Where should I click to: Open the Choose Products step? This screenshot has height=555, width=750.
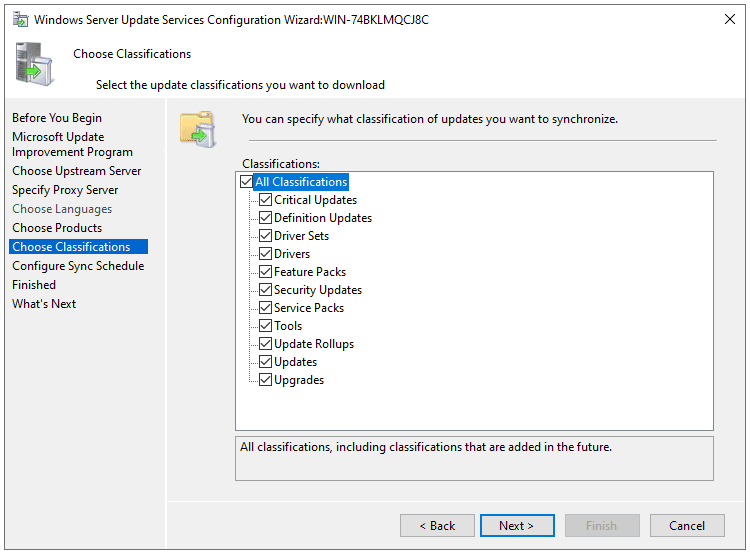[x=57, y=228]
